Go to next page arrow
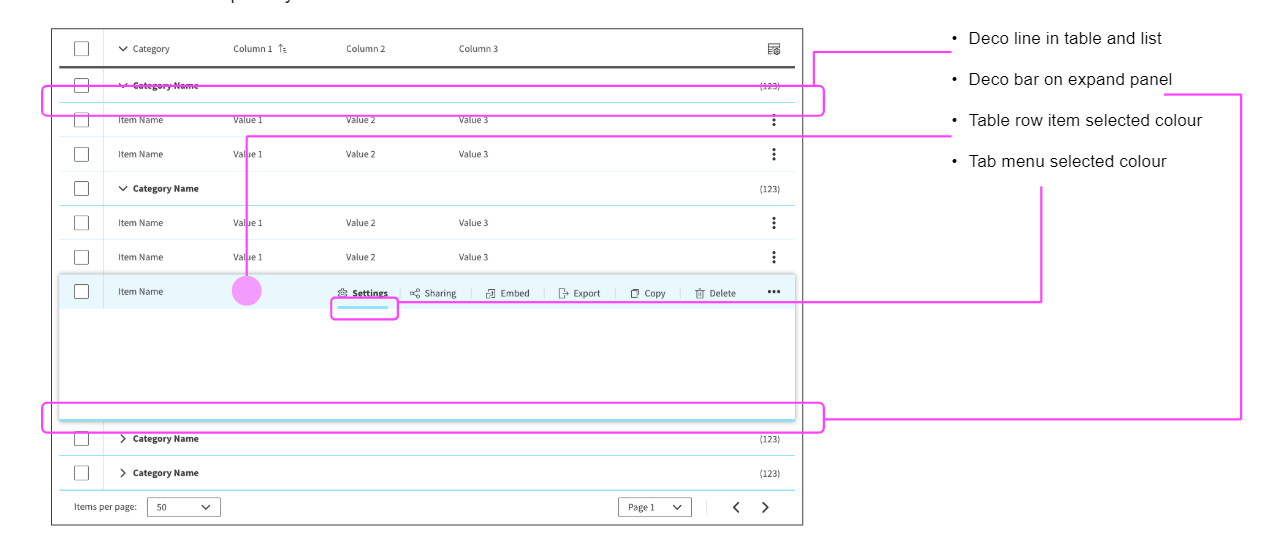Image resolution: width=1287 pixels, height=559 pixels. click(765, 507)
